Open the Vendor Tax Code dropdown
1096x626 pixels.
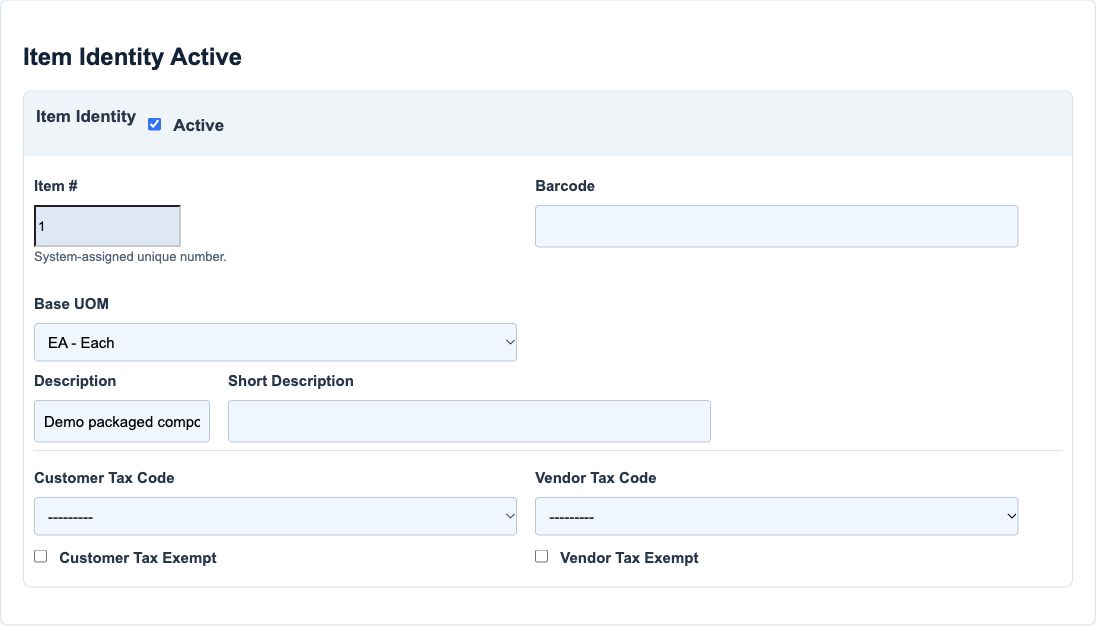click(777, 516)
